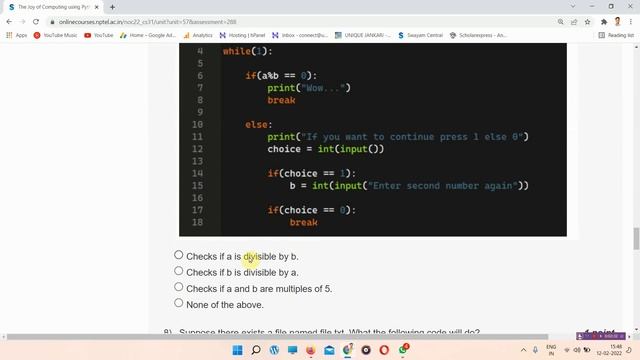This screenshot has height=360, width=640.
Task: Go back to the previous page
Action: [9, 22]
